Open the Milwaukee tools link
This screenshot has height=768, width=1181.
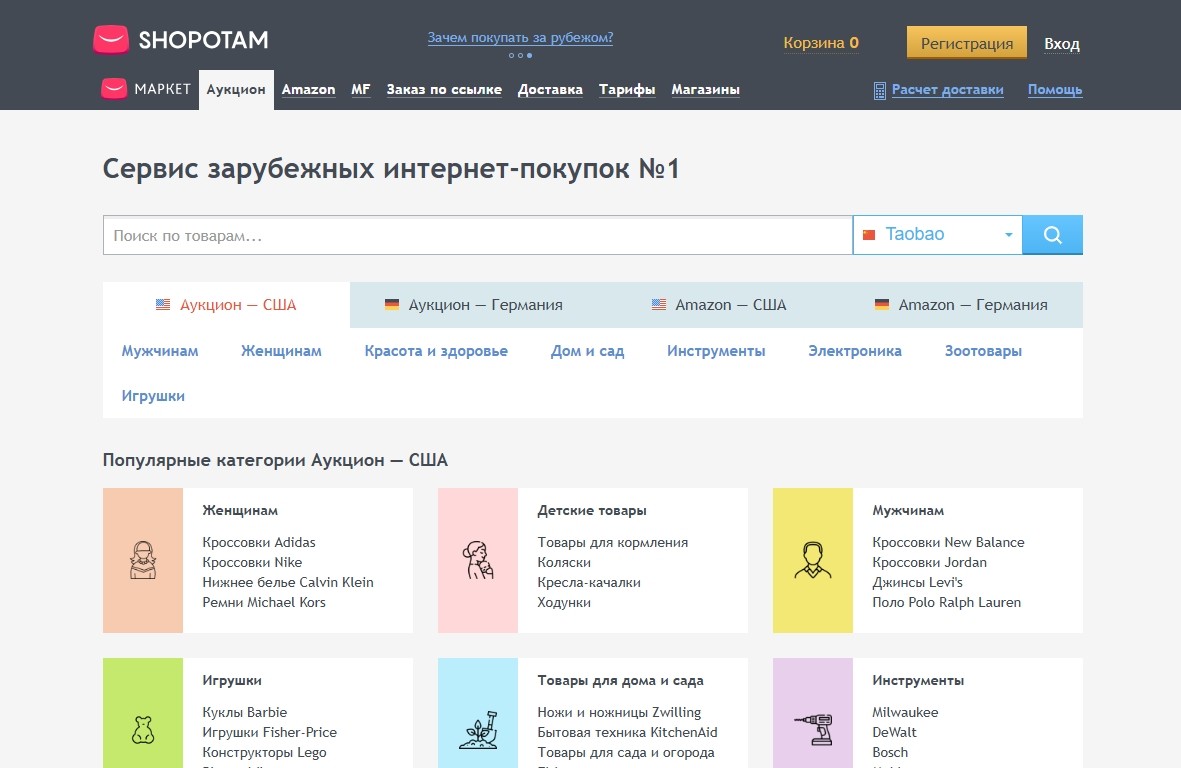point(905,712)
